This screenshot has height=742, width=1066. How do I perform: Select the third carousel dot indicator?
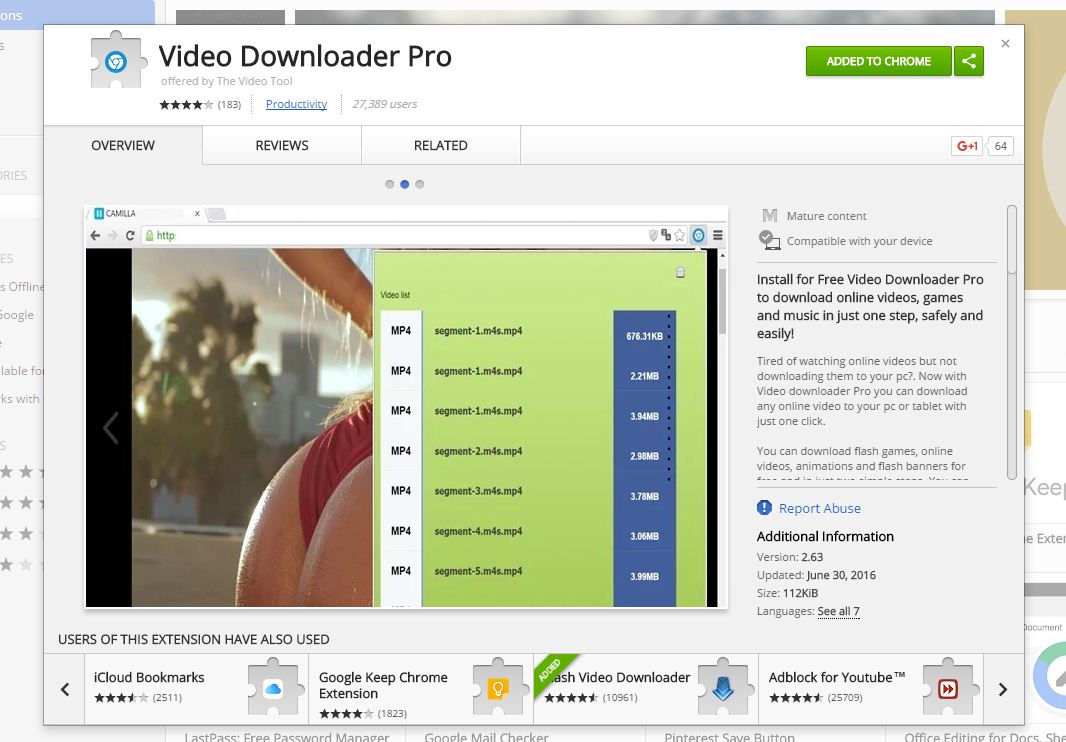click(x=419, y=184)
